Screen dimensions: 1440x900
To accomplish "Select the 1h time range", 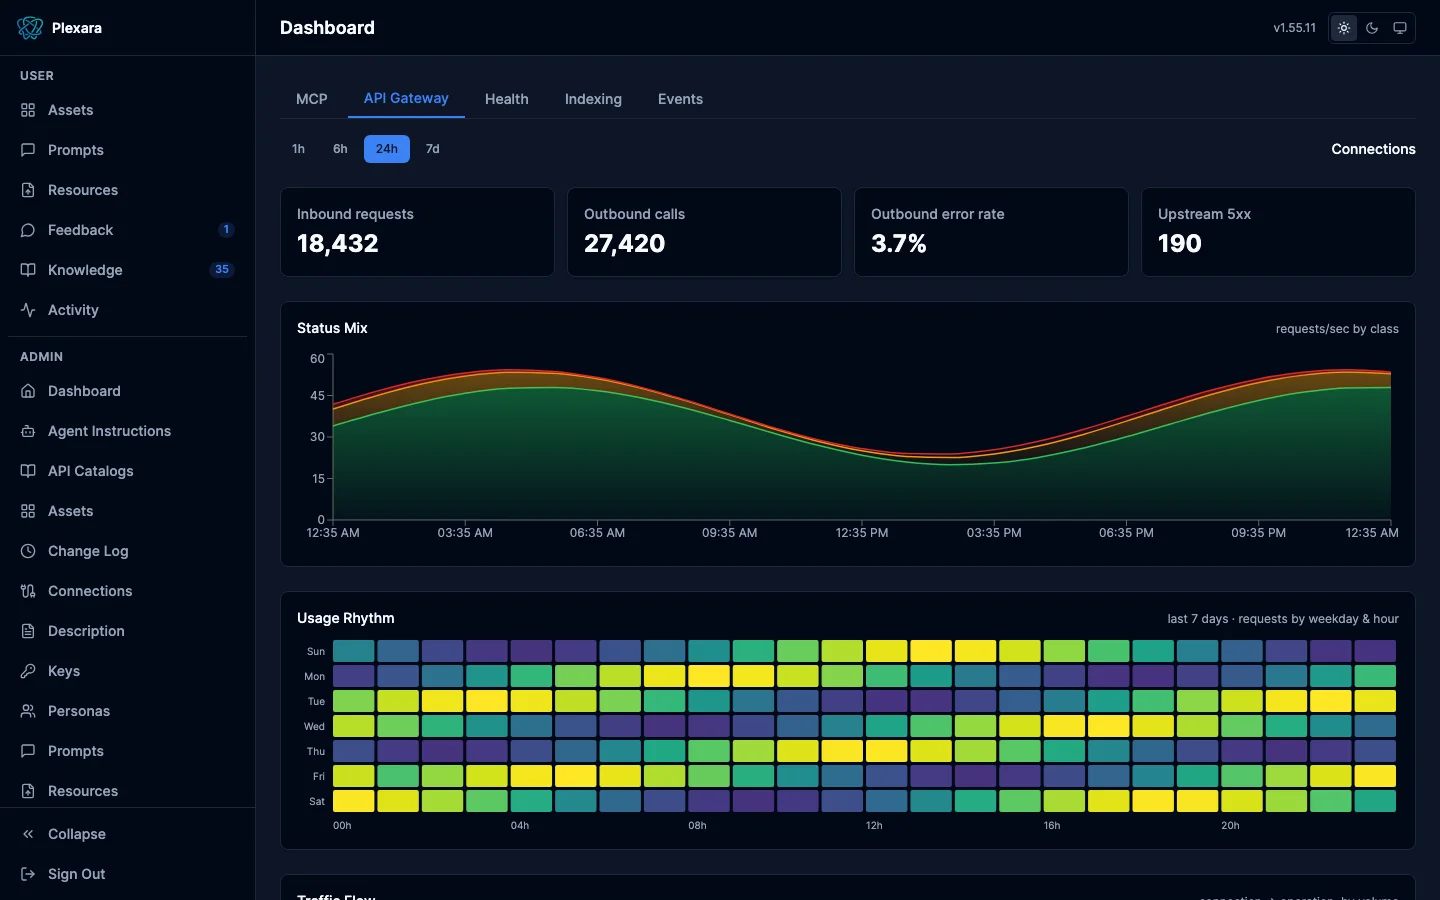I will [x=298, y=149].
